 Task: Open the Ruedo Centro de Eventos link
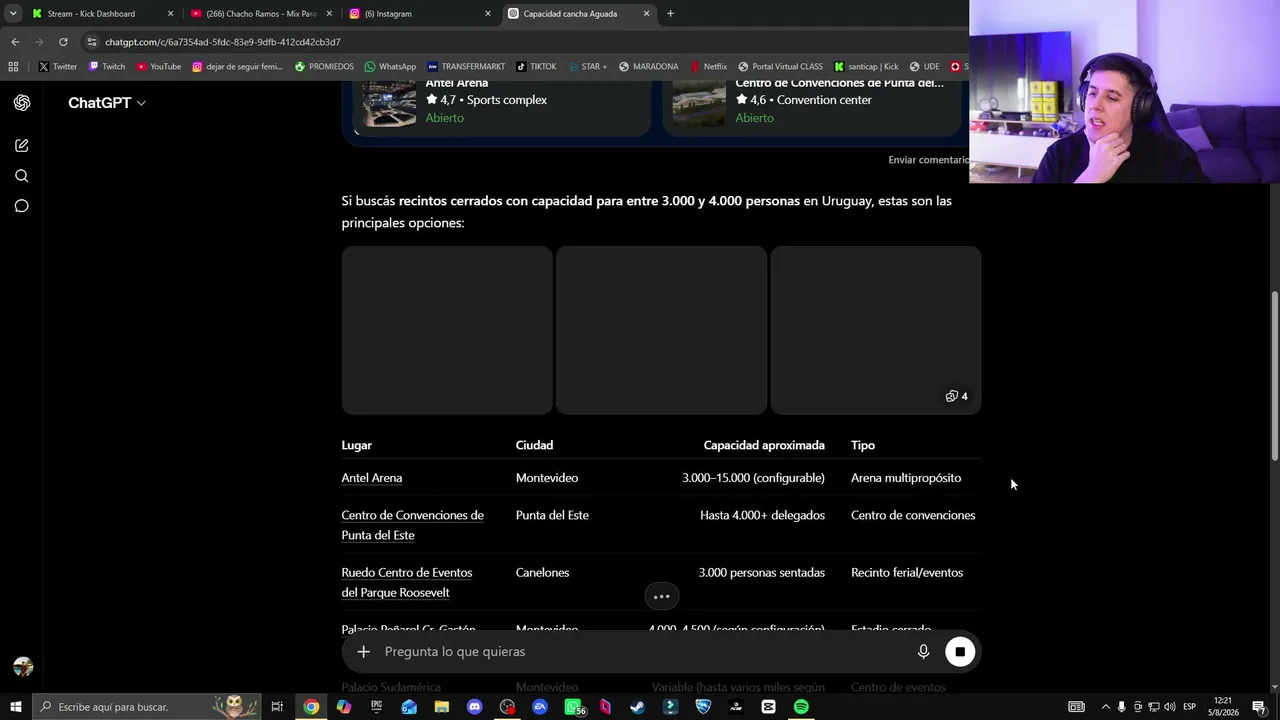pyautogui.click(x=406, y=582)
